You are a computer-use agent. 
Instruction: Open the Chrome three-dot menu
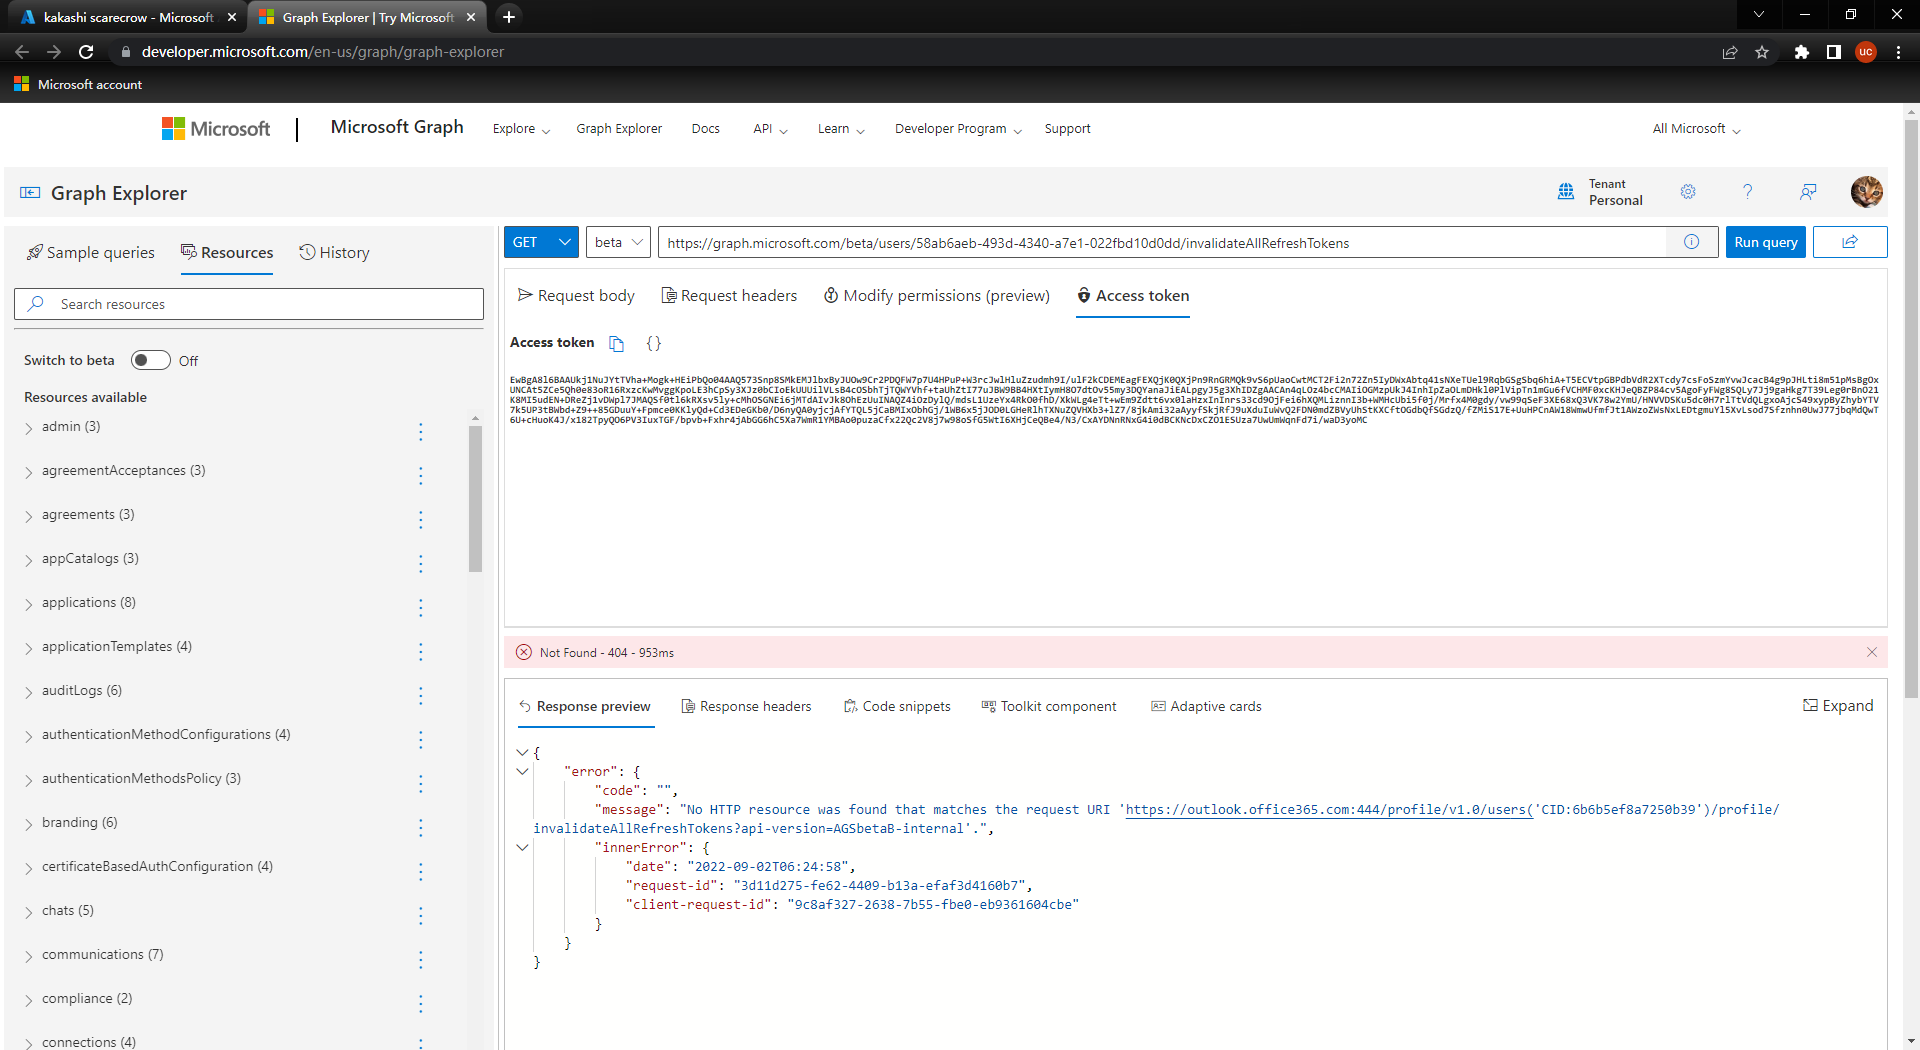[1898, 52]
